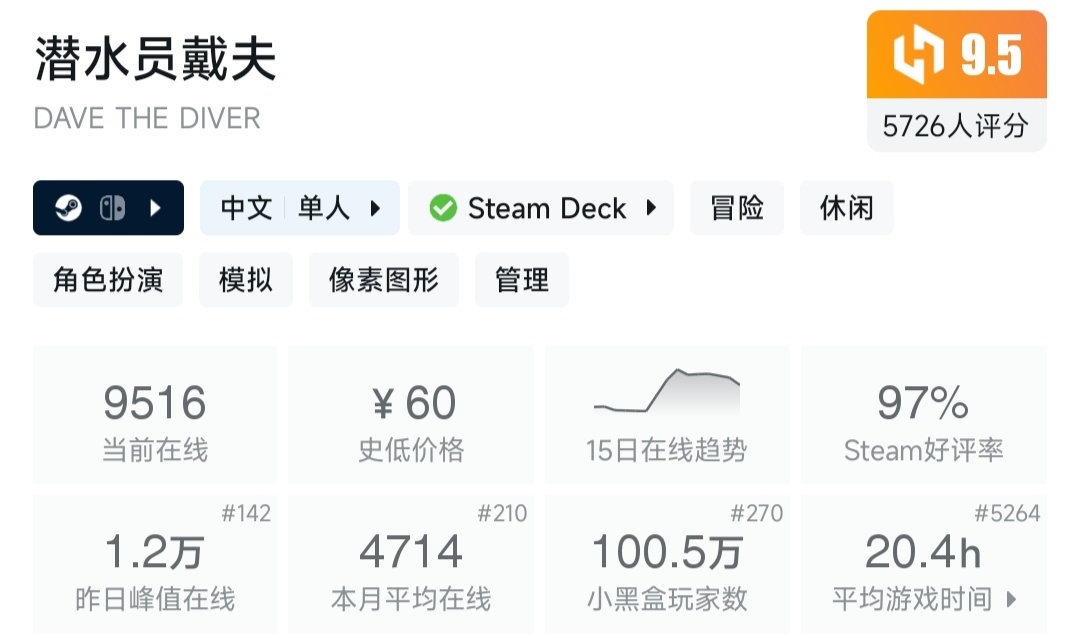Expand the 中文 单人 language details arrow
Screen dimensions: 1080x638
coord(376,208)
